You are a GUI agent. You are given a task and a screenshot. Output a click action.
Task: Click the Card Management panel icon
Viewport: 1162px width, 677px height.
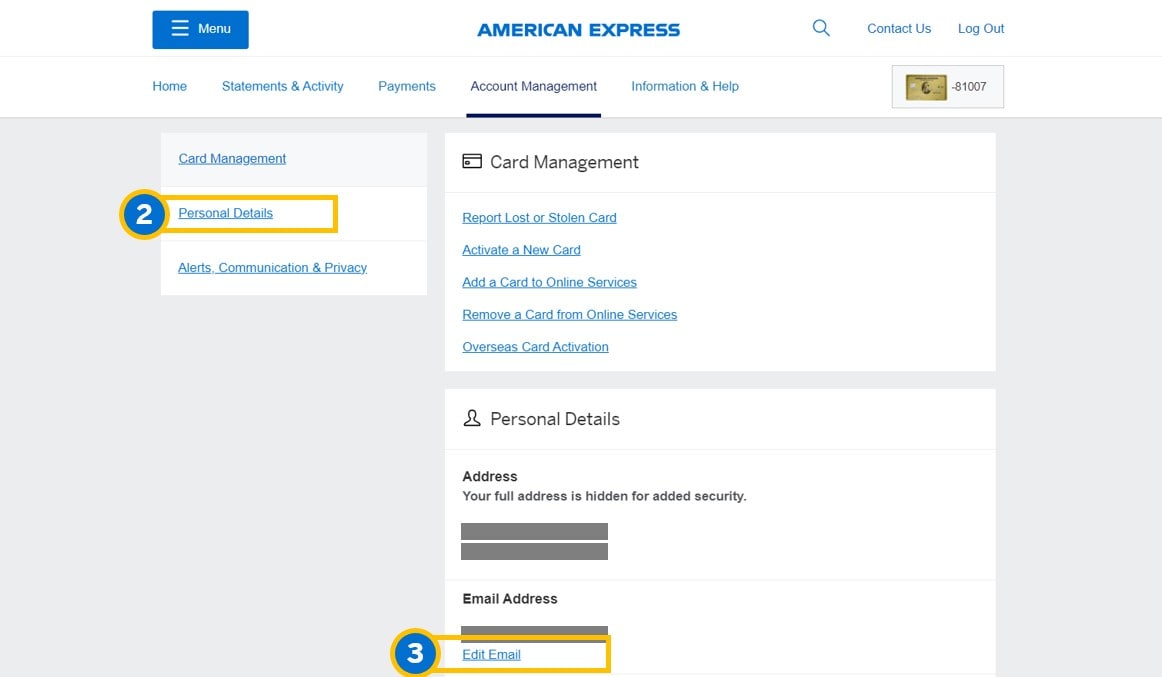pyautogui.click(x=471, y=161)
